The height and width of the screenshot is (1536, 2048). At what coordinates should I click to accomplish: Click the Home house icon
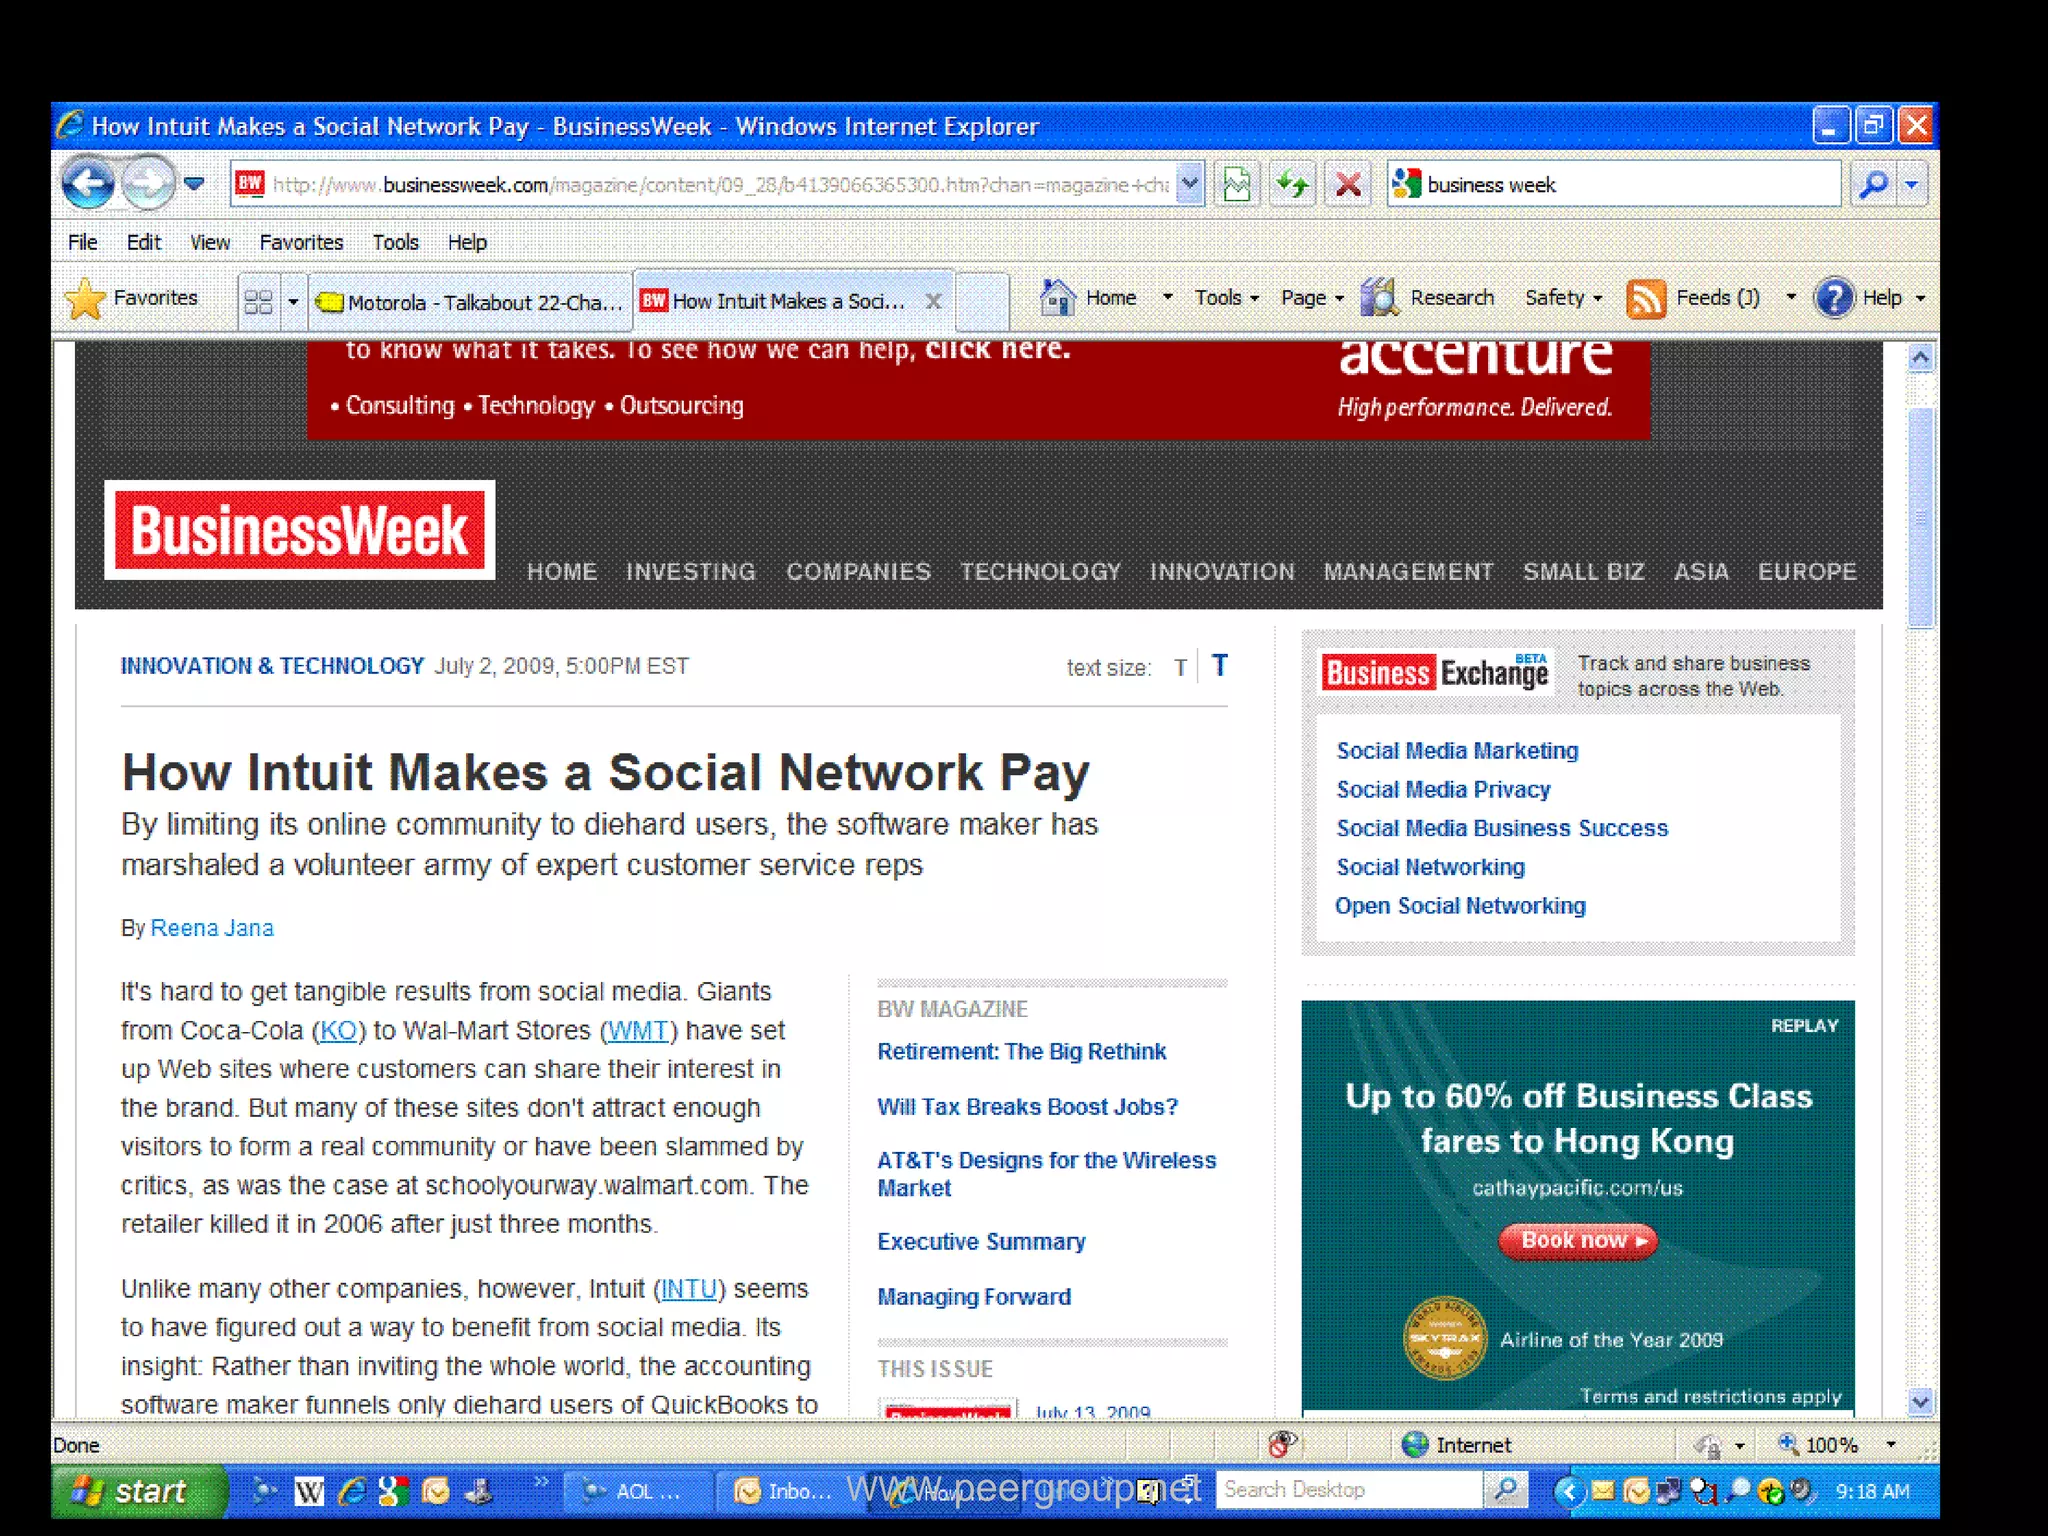[1057, 298]
